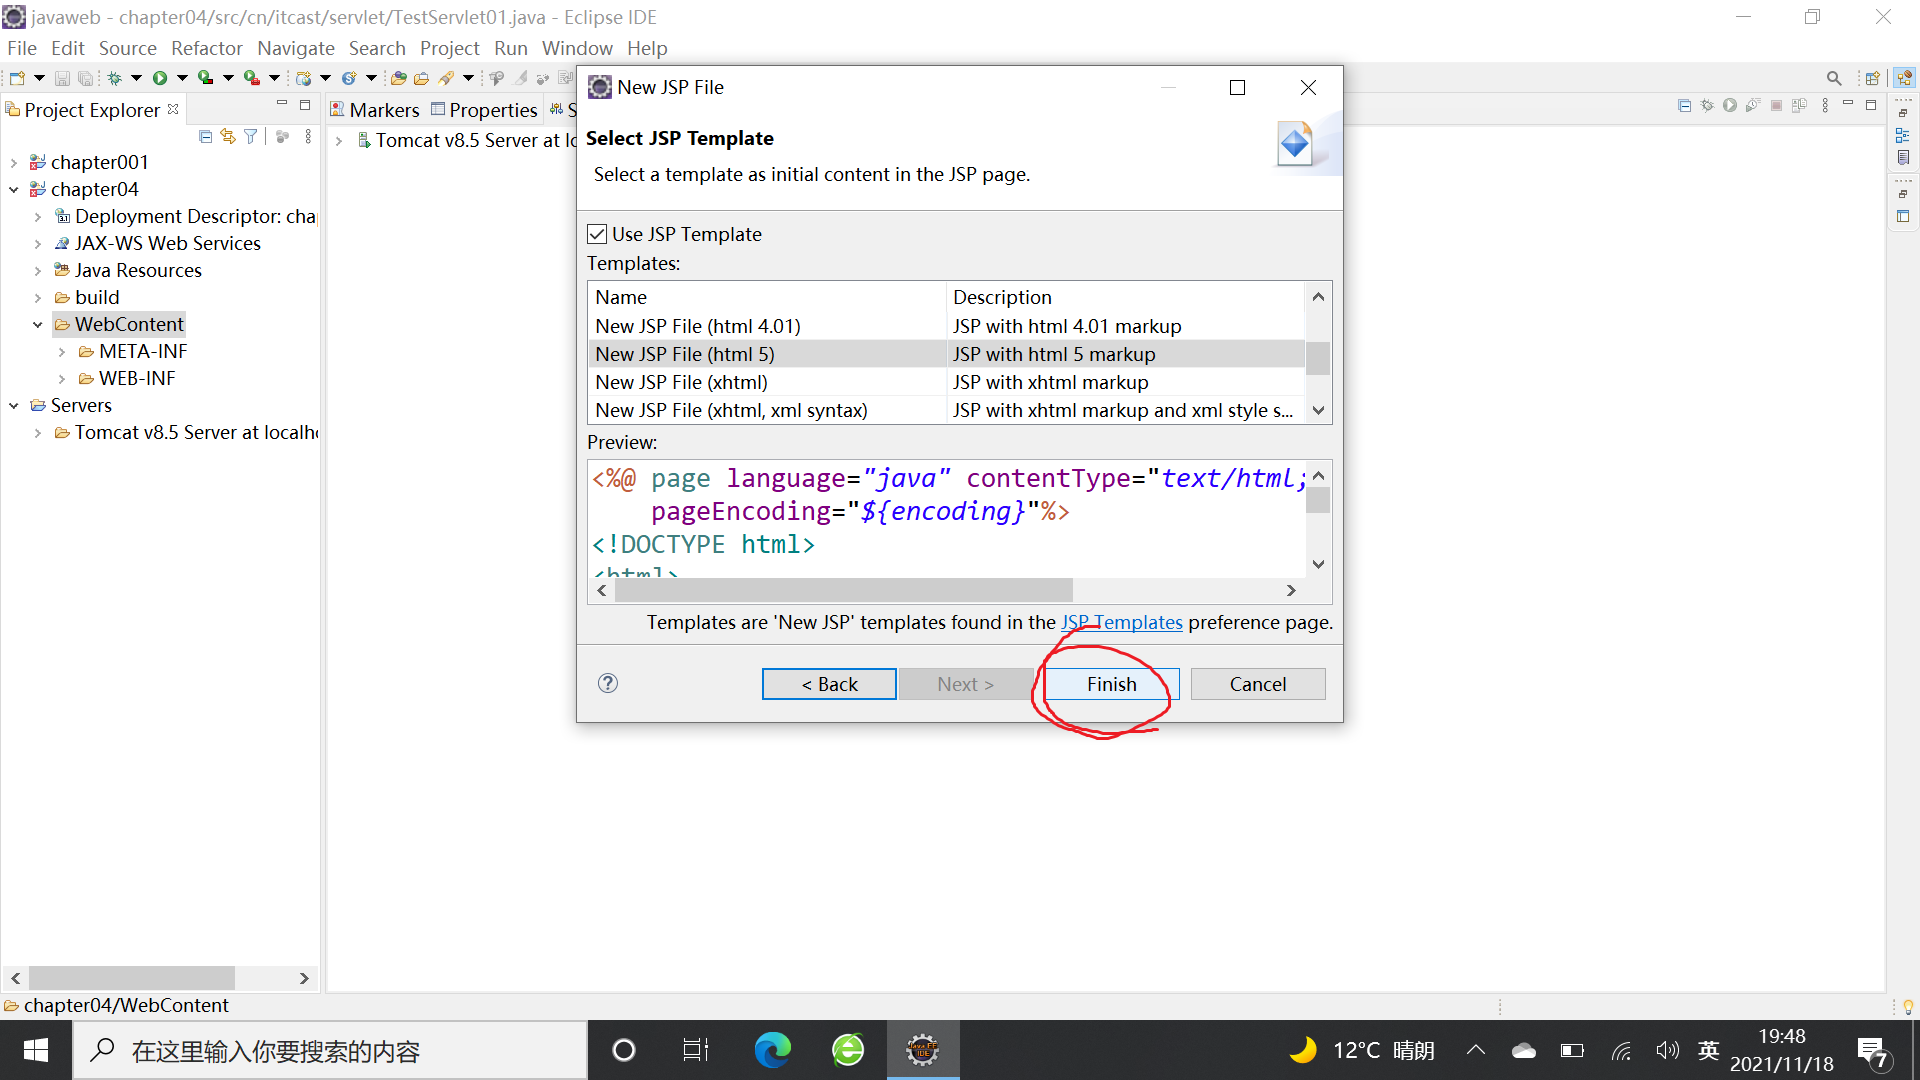Select New JSP File (xhtml) template
The height and width of the screenshot is (1080, 1920).
click(682, 382)
